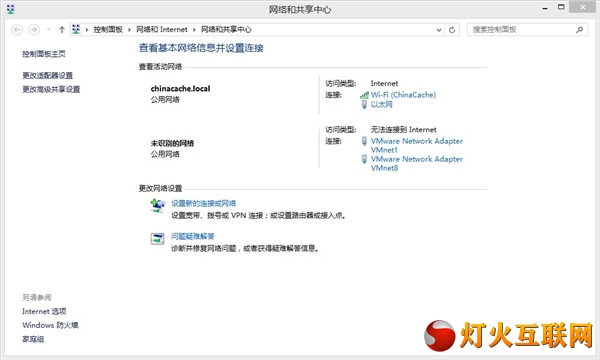The image size is (600, 360).
Task: Open 控制面板 breadcrumb item
Action: click(108, 29)
